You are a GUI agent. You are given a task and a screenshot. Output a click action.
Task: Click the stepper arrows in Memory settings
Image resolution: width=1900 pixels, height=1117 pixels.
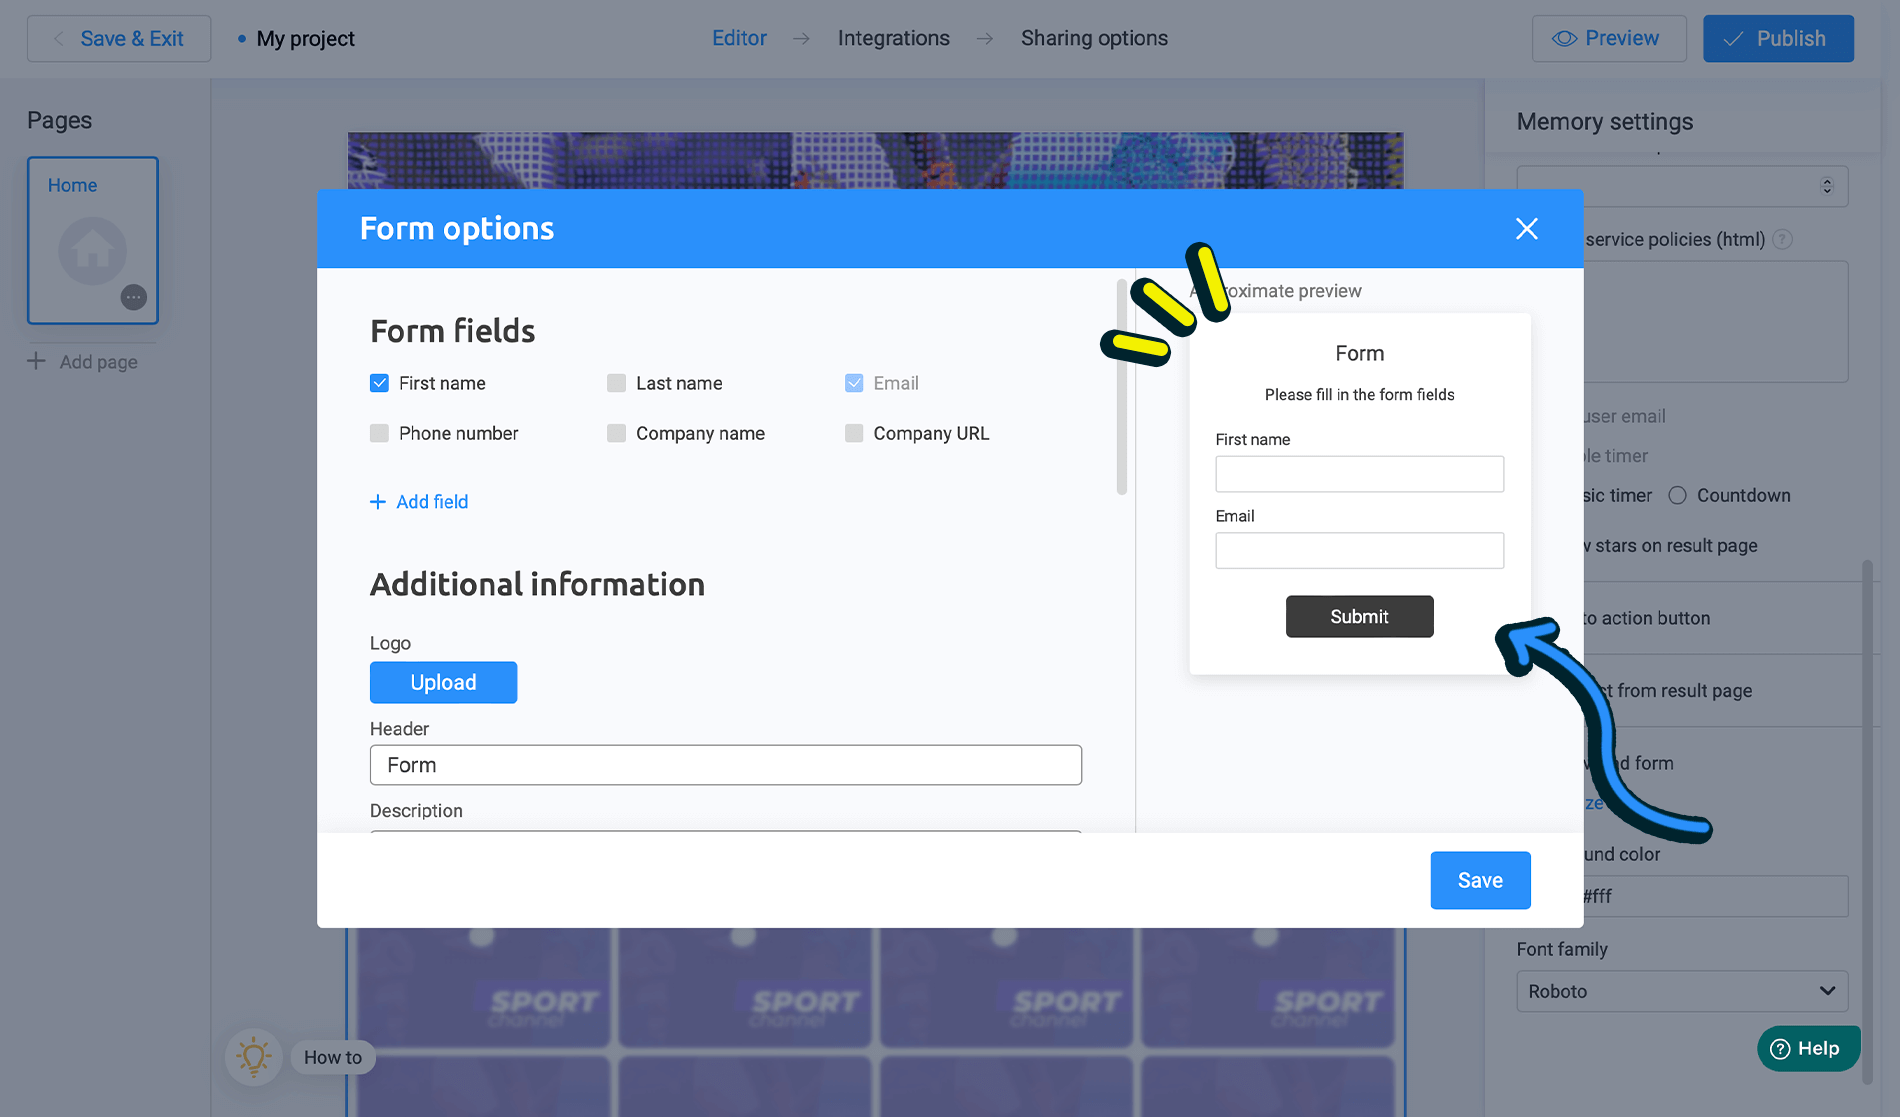pos(1827,186)
